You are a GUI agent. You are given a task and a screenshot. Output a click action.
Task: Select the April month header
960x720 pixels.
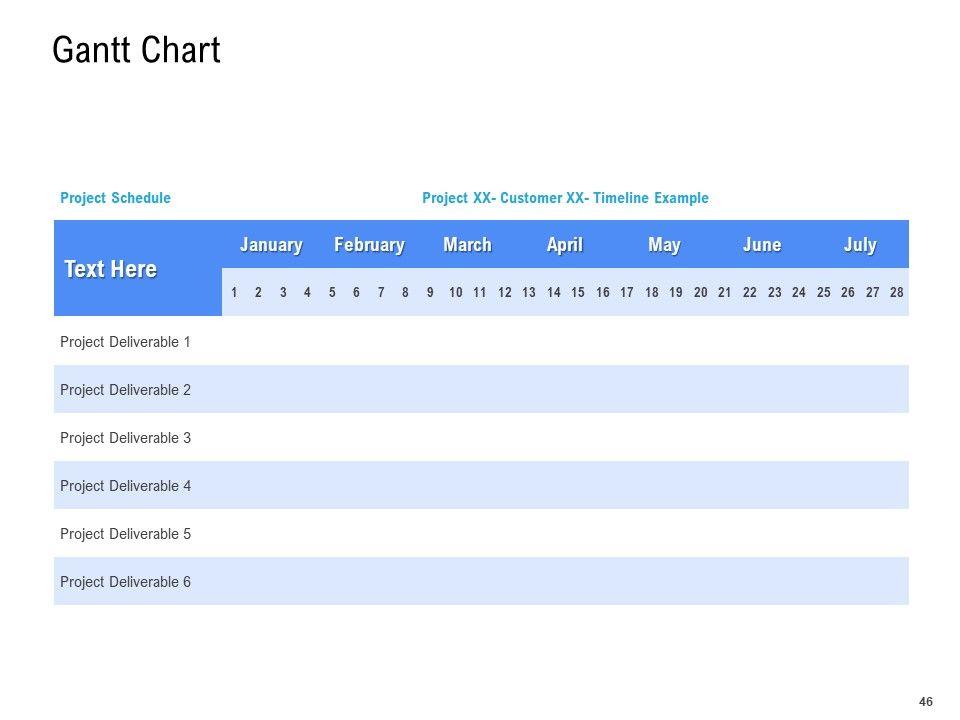564,245
